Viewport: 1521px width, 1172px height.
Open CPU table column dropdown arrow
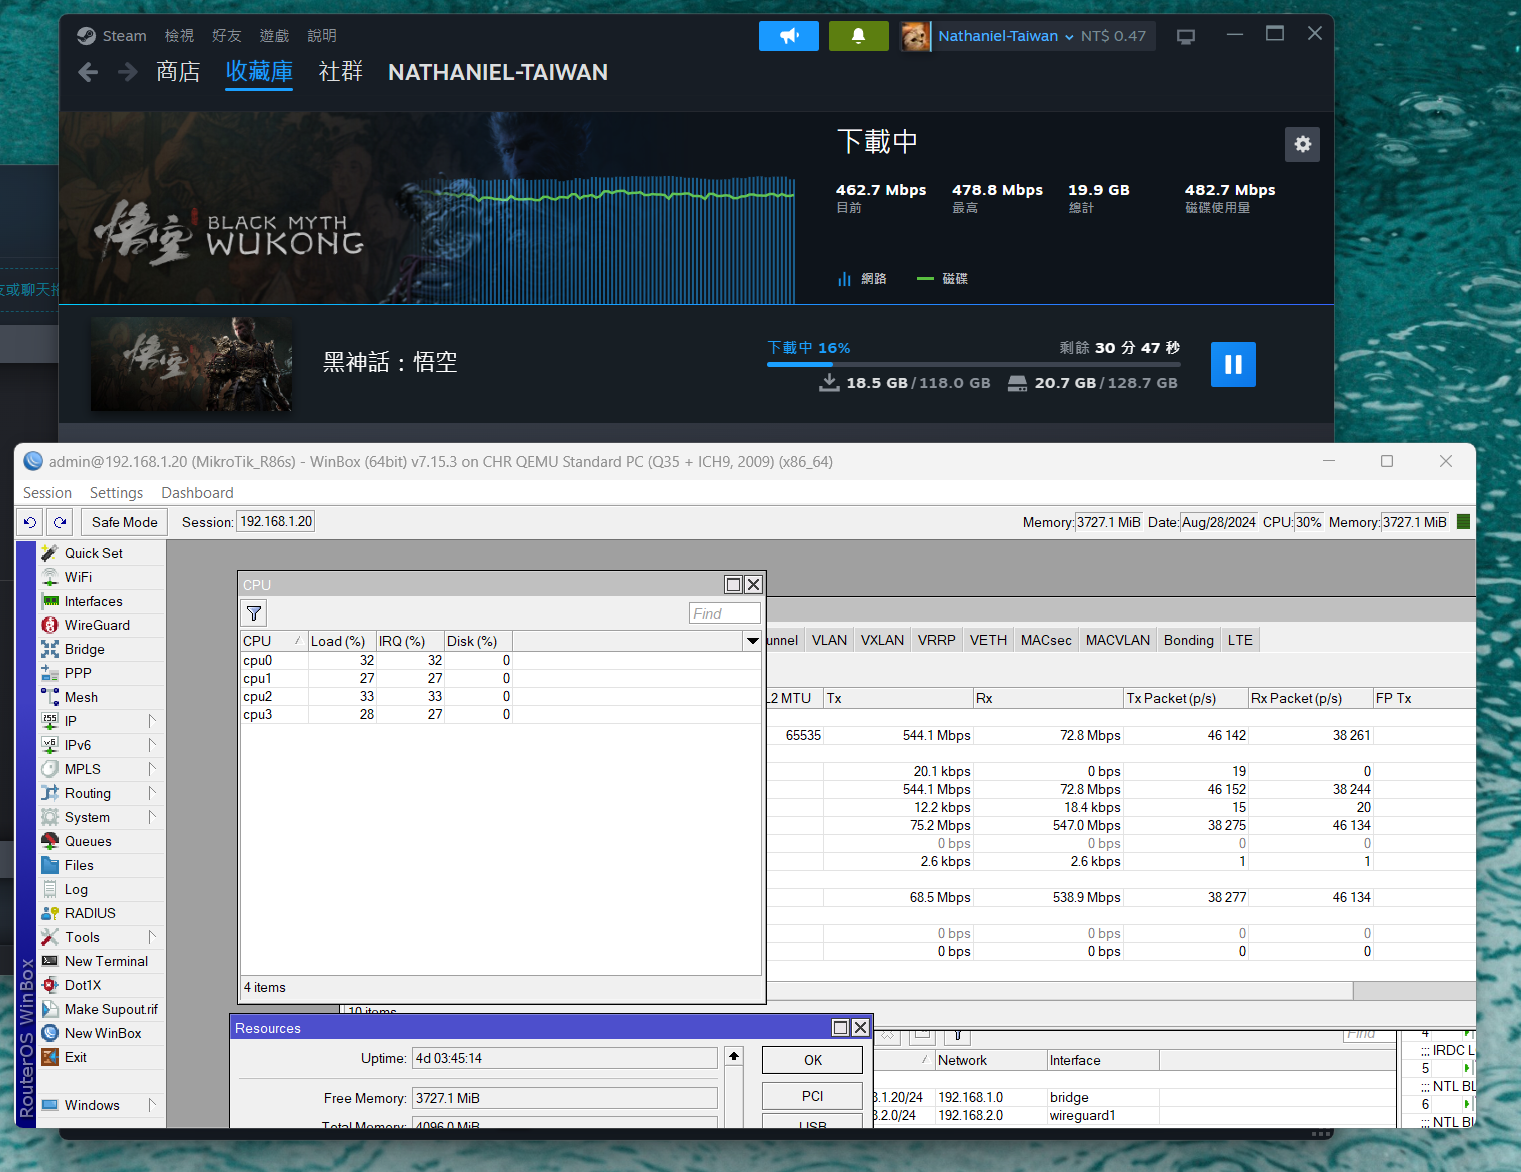pos(752,641)
